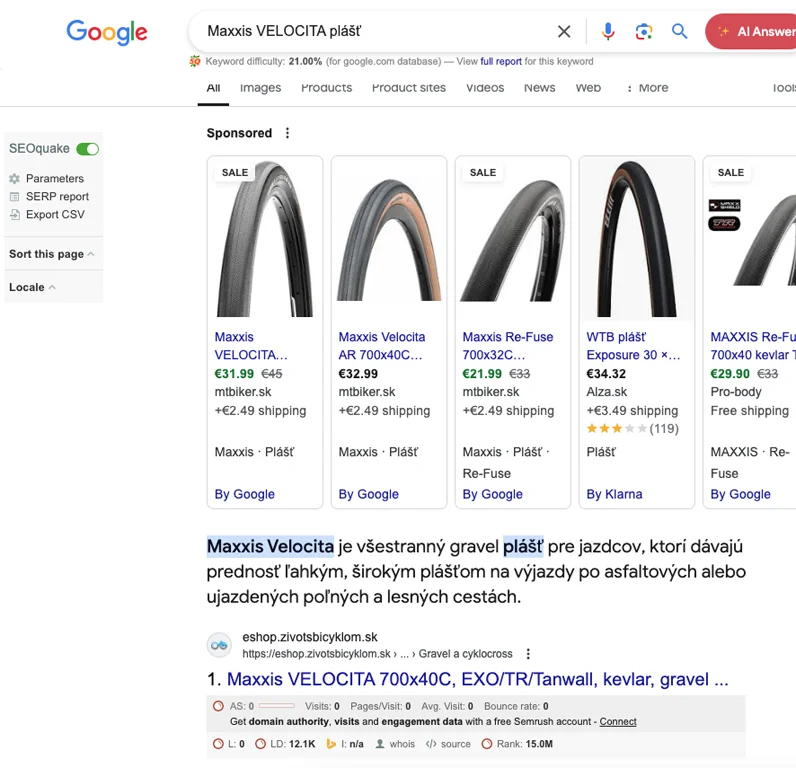Select WTB plášť Exposure product thumbnail
The height and width of the screenshot is (768, 796).
pyautogui.click(x=636, y=237)
